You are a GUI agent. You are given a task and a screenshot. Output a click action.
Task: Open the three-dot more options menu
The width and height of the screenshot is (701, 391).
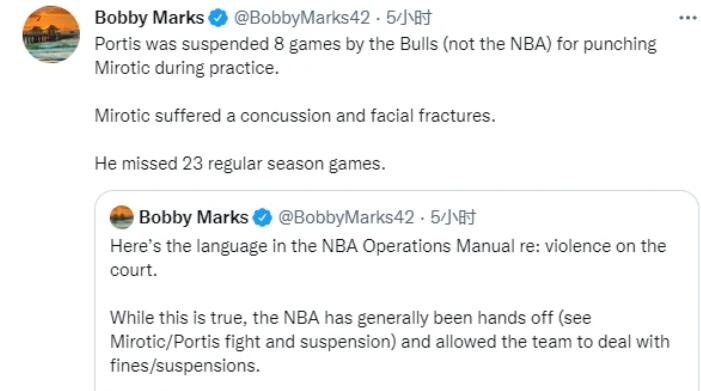coord(688,18)
